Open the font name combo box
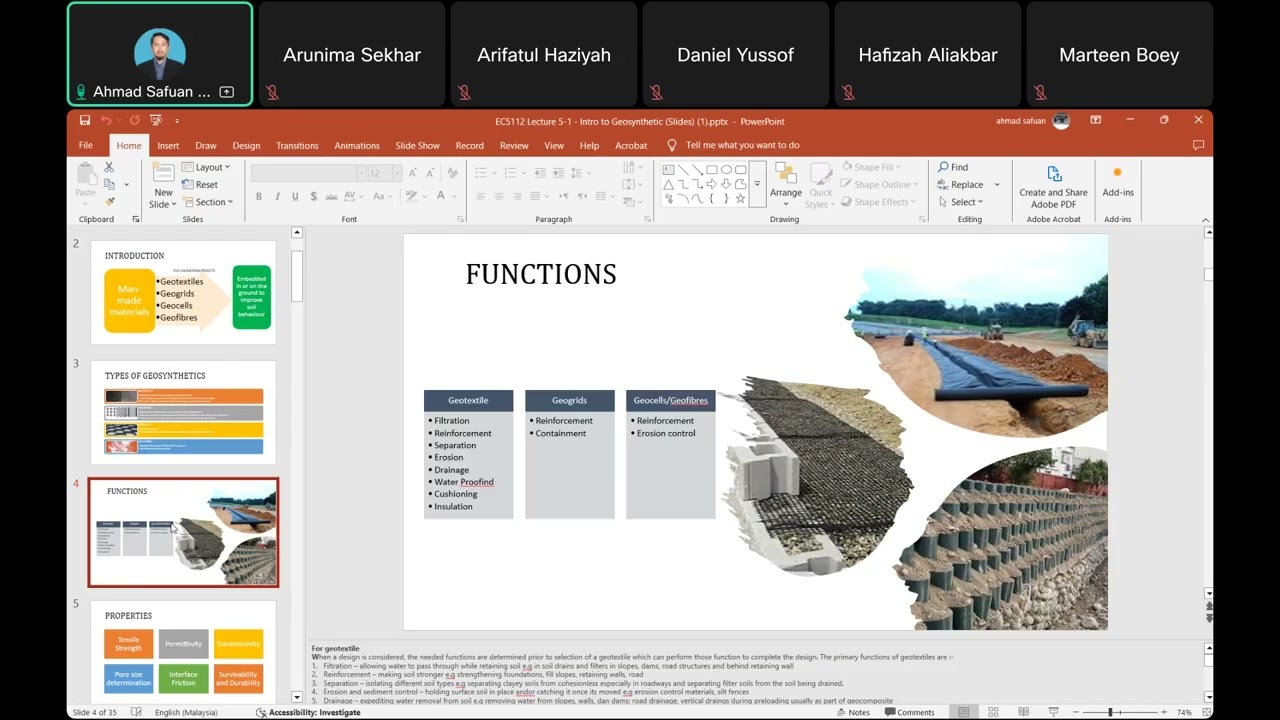 (x=307, y=173)
